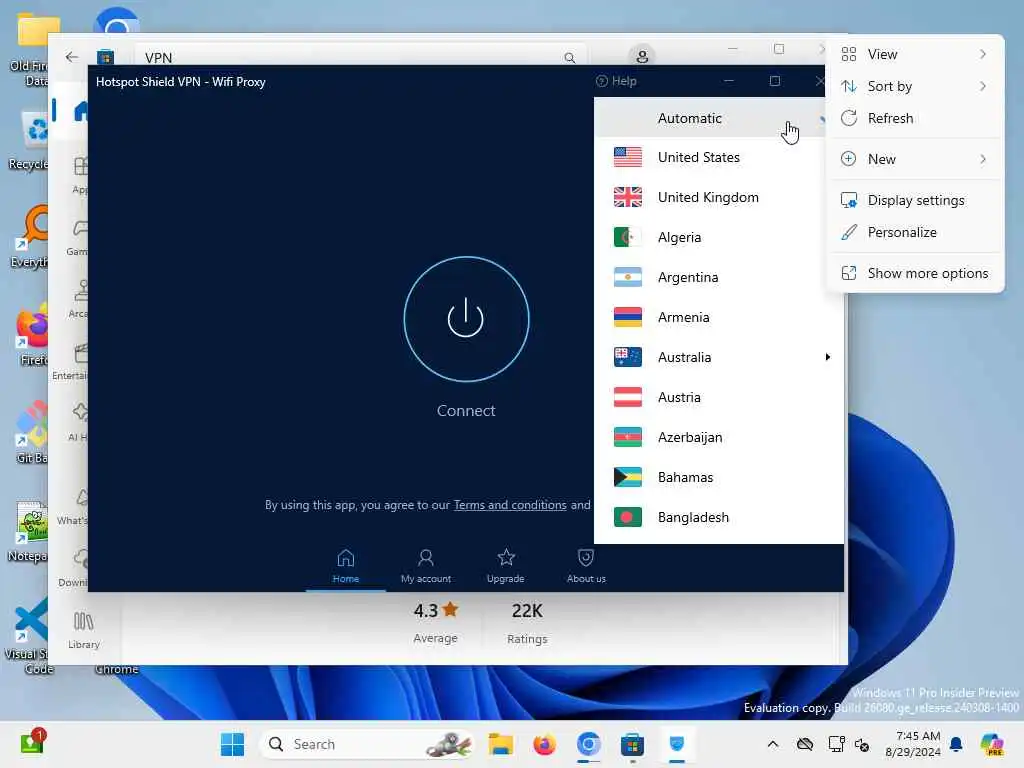Click the Azerbaijan flag icon
The width and height of the screenshot is (1024, 768).
pyautogui.click(x=628, y=437)
